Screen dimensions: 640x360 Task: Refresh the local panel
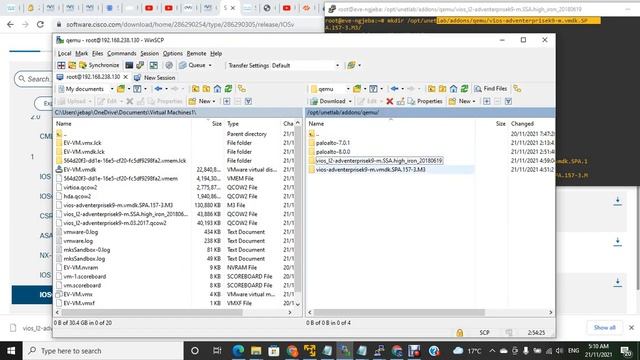229,89
